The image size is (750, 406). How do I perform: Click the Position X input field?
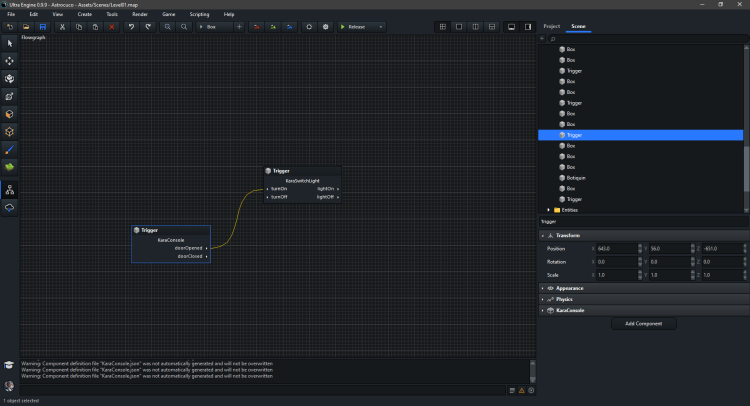pos(618,248)
